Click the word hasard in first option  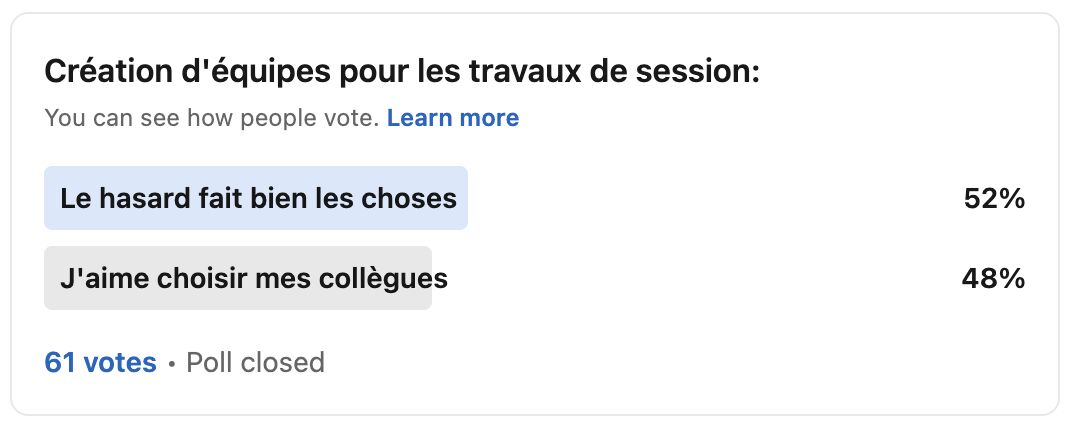142,198
